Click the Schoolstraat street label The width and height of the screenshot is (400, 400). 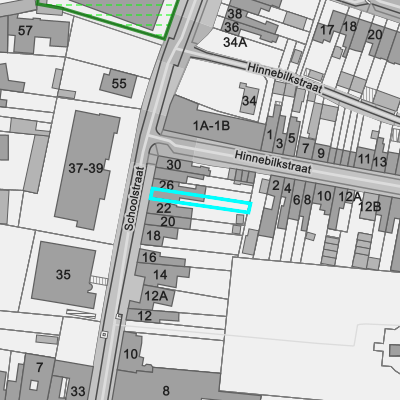pyautogui.click(x=134, y=198)
